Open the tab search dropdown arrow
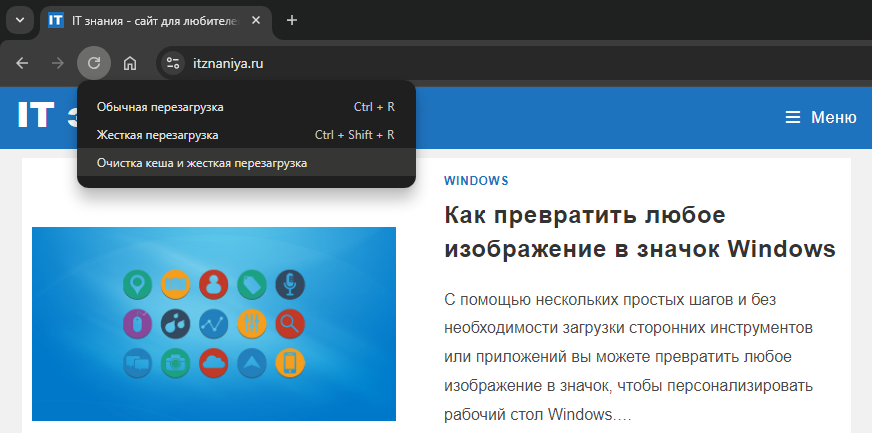Screen dimensions: 872x433 click(20, 21)
